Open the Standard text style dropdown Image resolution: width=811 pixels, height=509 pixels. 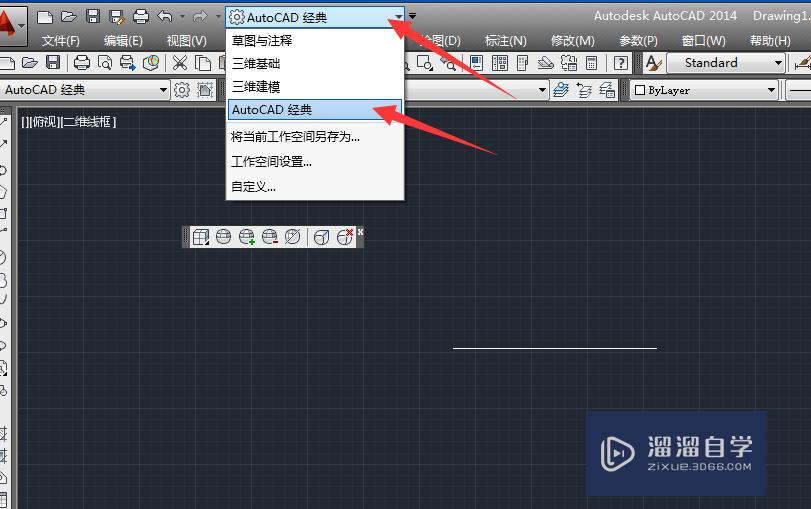tap(726, 63)
